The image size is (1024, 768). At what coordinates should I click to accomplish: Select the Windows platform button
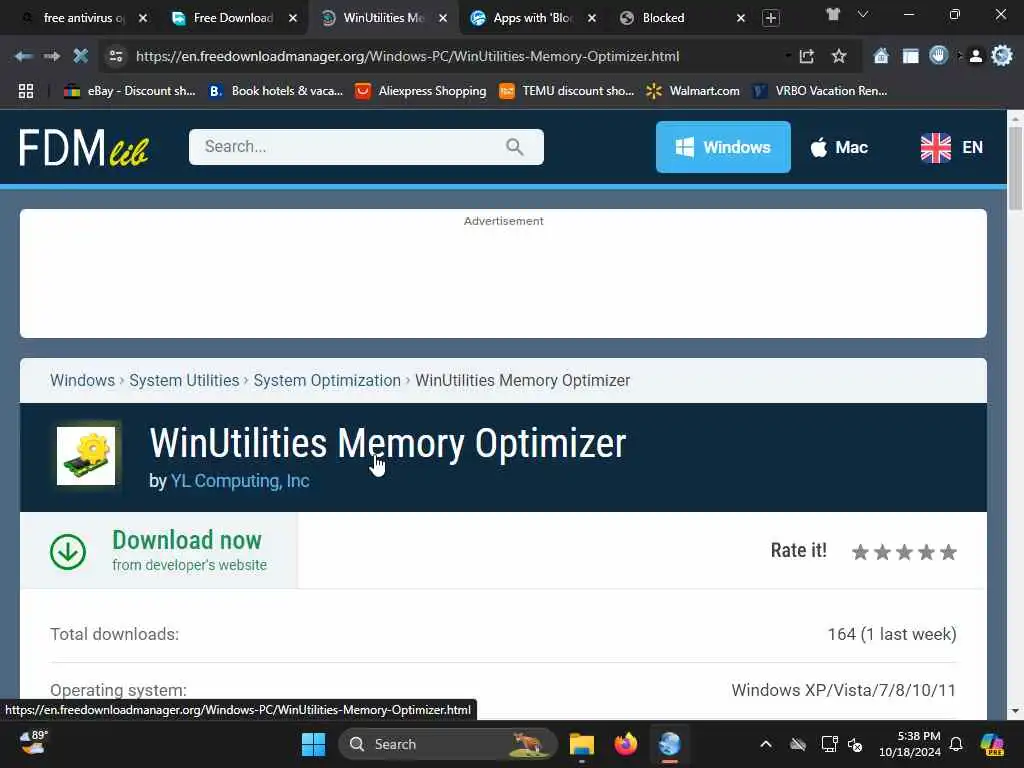pyautogui.click(x=723, y=147)
